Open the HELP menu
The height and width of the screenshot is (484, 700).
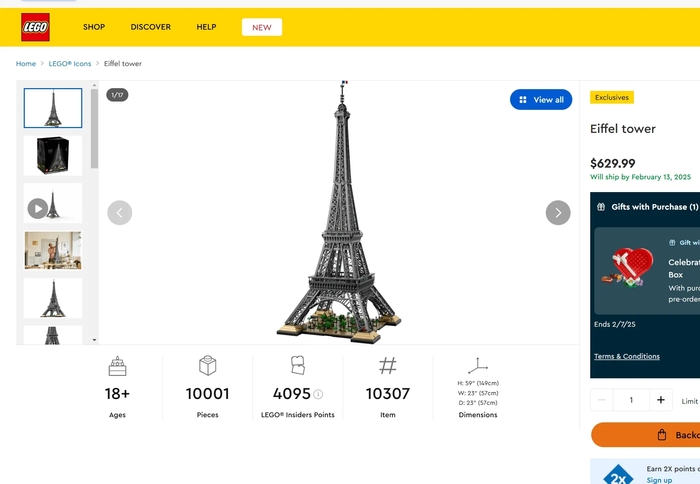pyautogui.click(x=206, y=27)
